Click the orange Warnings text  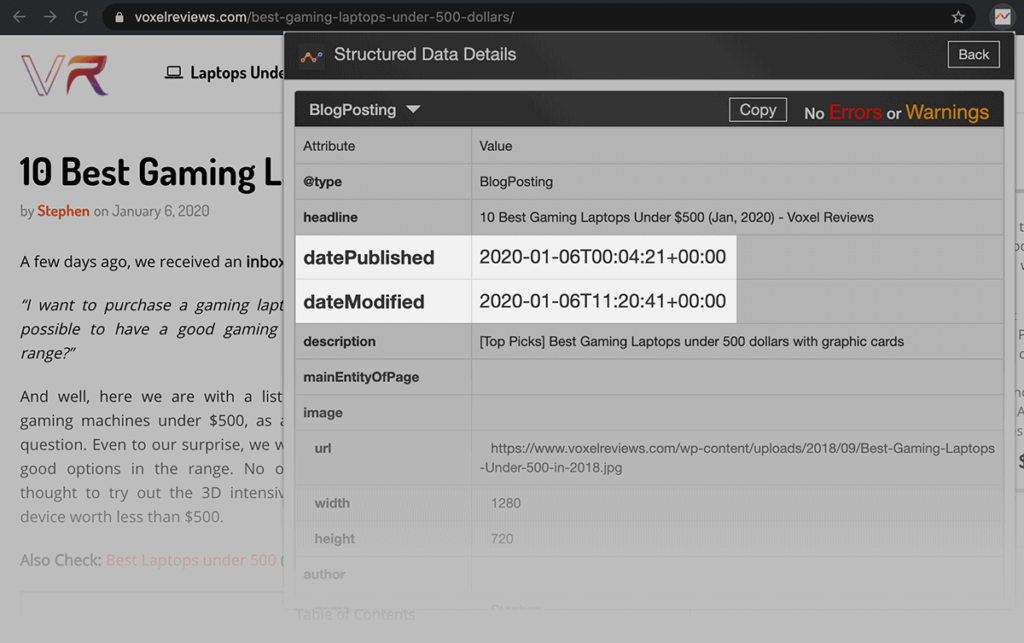pyautogui.click(x=947, y=112)
